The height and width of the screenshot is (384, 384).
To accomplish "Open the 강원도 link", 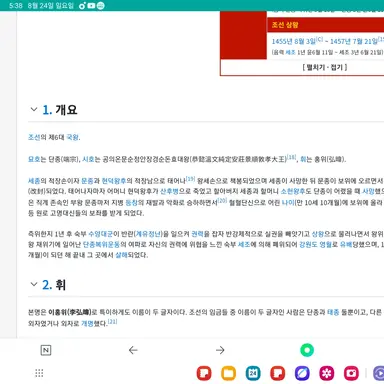I will point(309,245).
